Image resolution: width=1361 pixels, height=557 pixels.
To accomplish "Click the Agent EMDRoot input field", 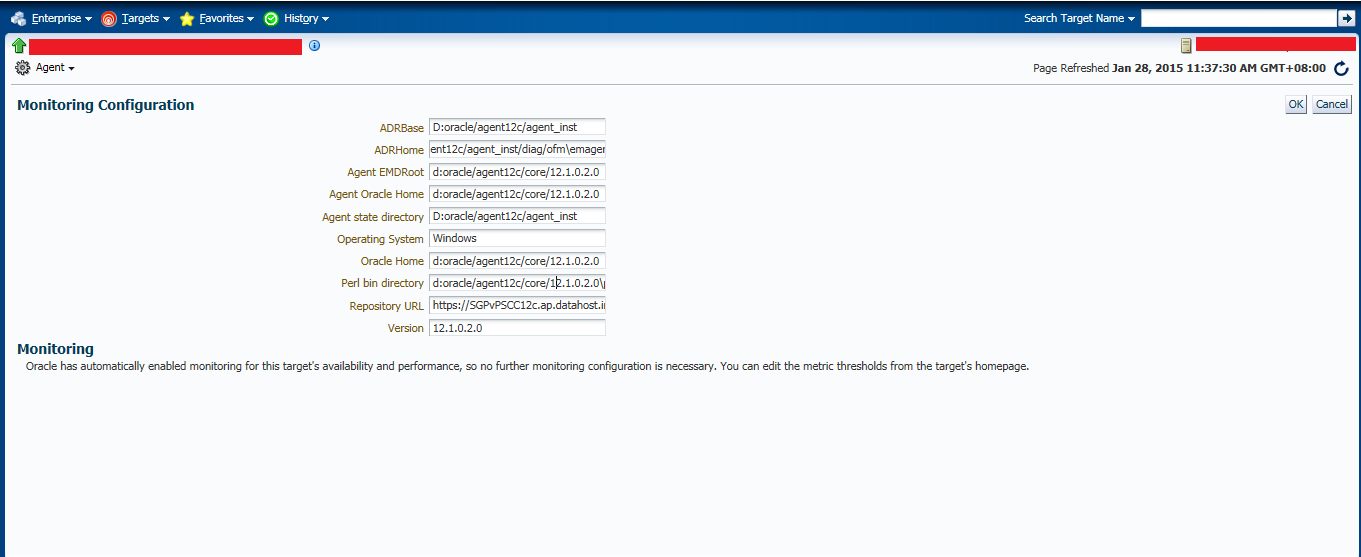I will coord(517,172).
